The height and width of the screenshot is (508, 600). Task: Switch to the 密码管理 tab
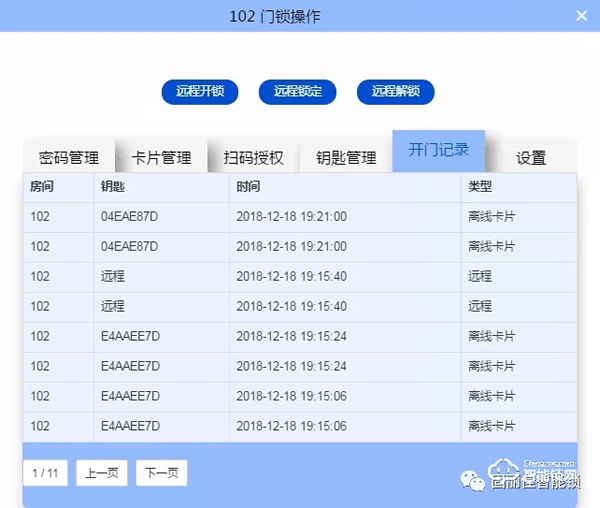coord(69,157)
